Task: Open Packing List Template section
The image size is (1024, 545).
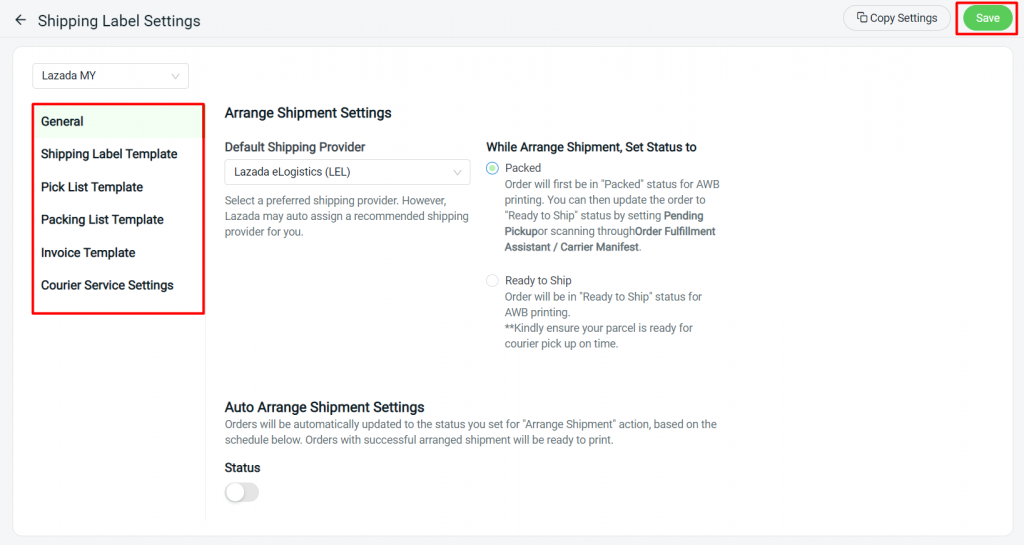Action: pos(102,220)
